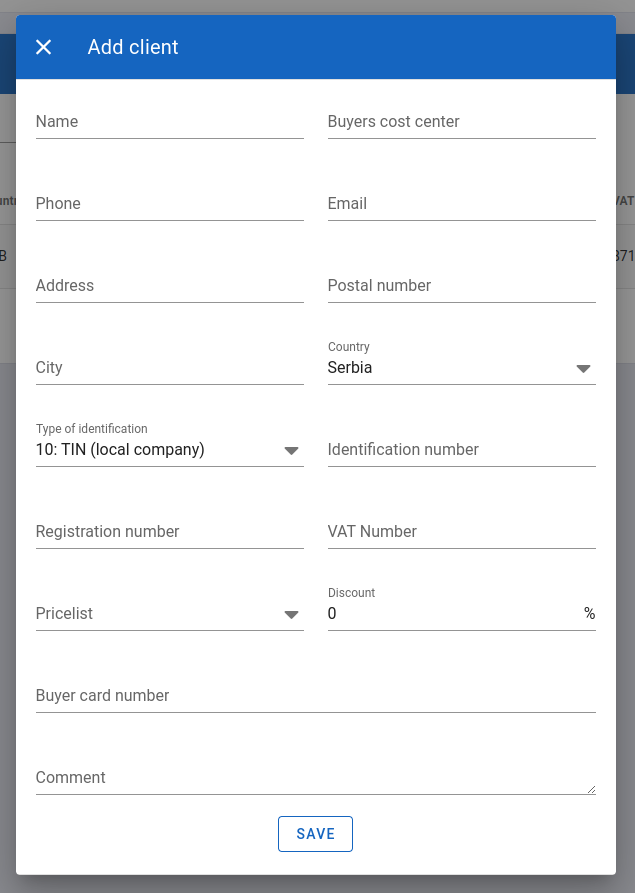635x893 pixels.
Task: Select the Address field
Action: pos(170,286)
